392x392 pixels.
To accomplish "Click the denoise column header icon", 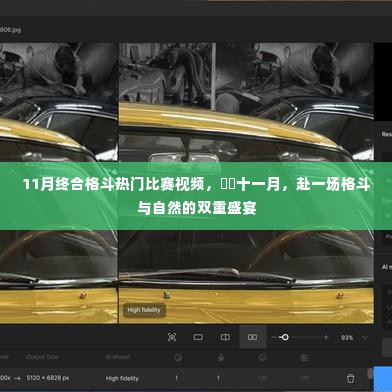I will pos(178,358).
